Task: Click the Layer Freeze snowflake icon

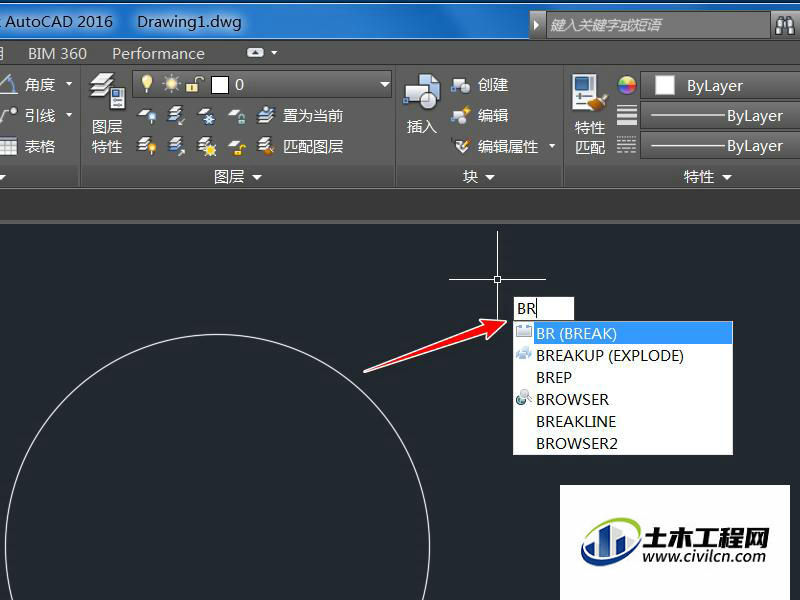Action: point(207,116)
